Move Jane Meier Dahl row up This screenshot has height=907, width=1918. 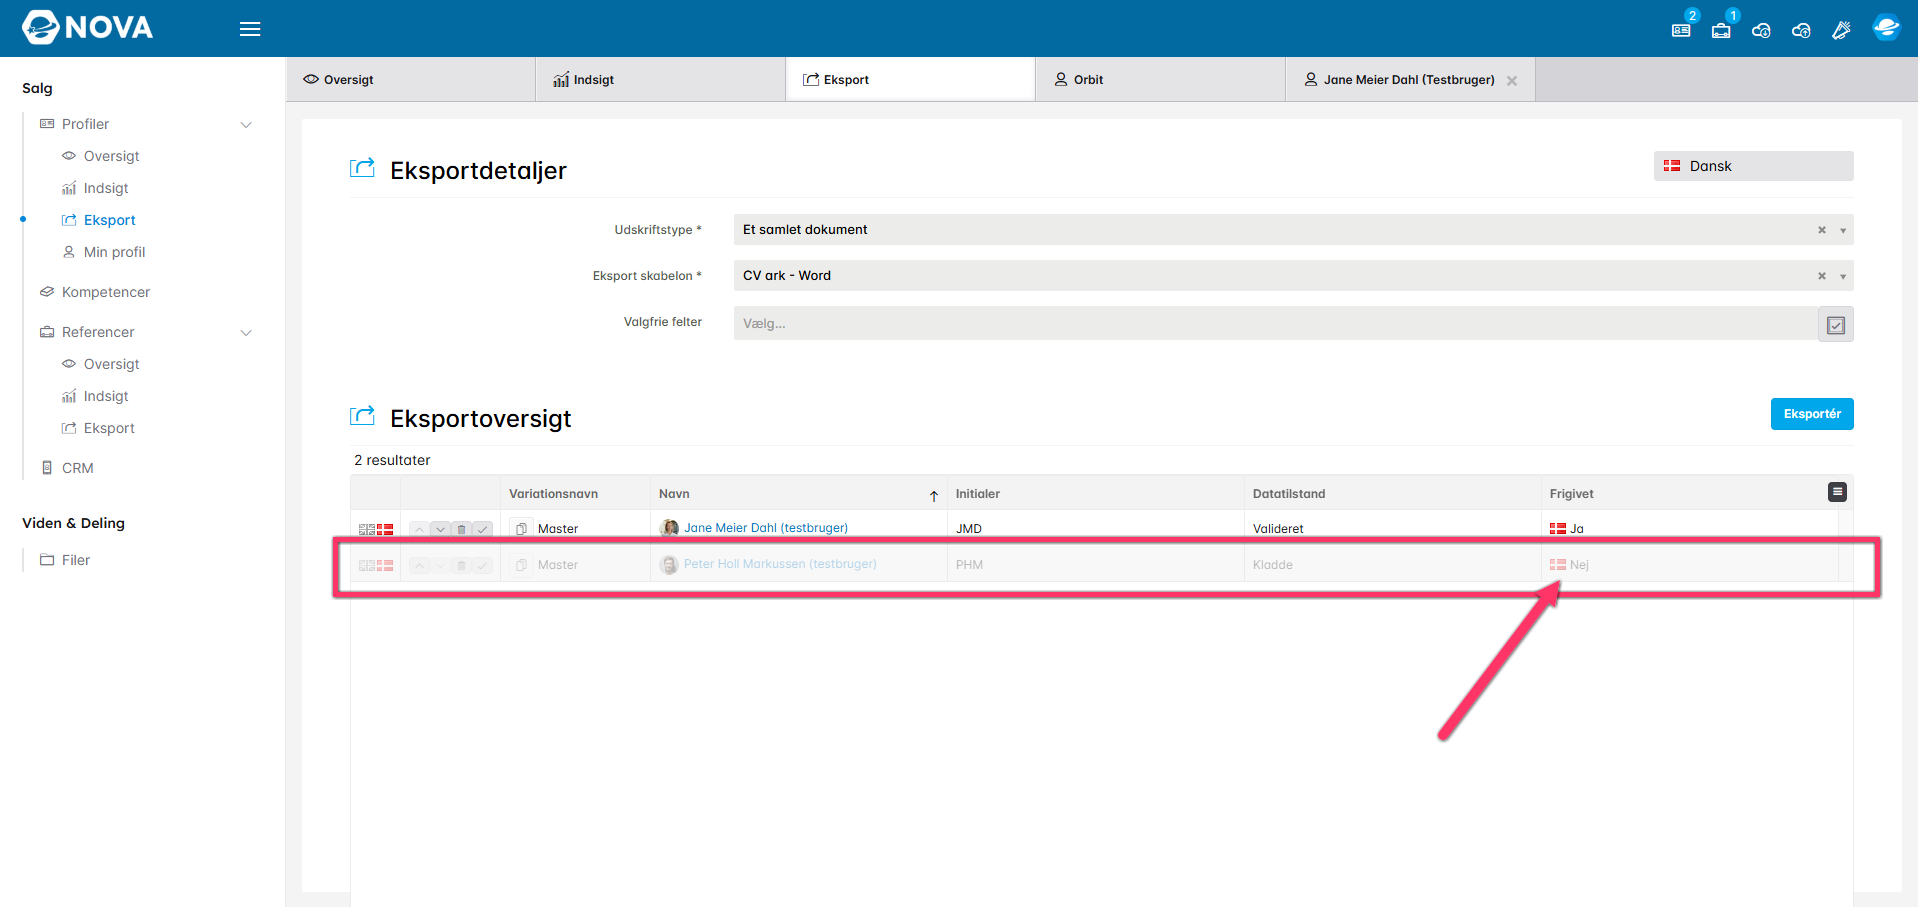point(419,529)
